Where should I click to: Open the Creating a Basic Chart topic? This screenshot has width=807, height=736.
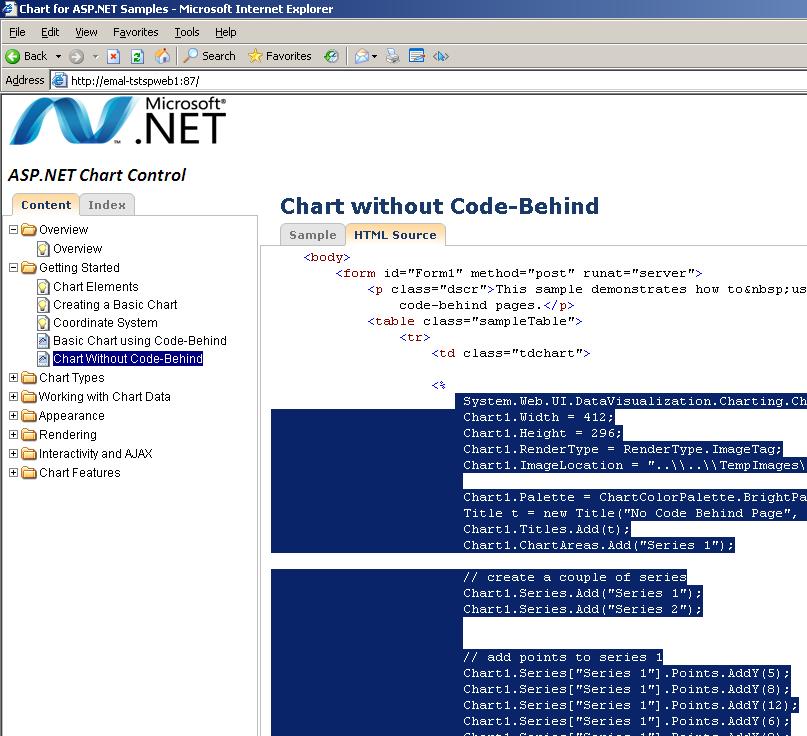pos(115,305)
